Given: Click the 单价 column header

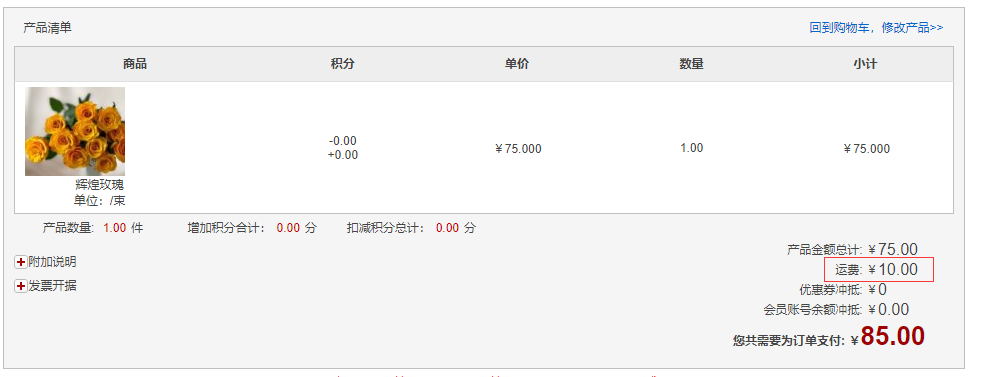Looking at the screenshot, I should click(x=517, y=63).
